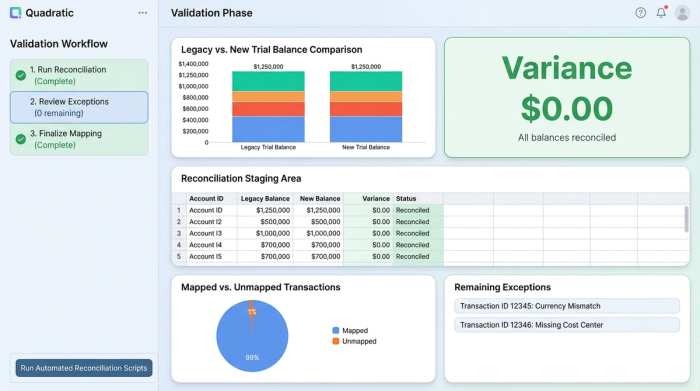The image size is (700, 391).
Task: Select row number 3 header
Action: pos(179,233)
